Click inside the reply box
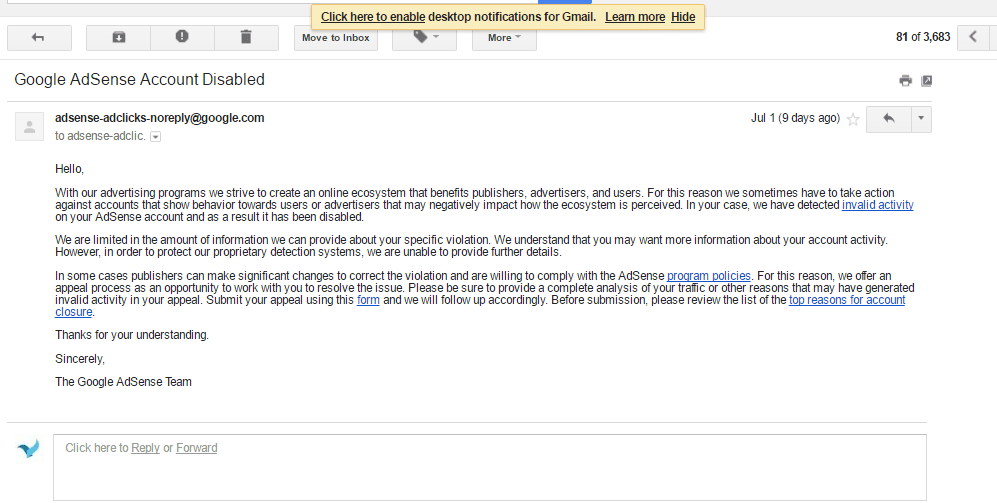 [x=490, y=468]
